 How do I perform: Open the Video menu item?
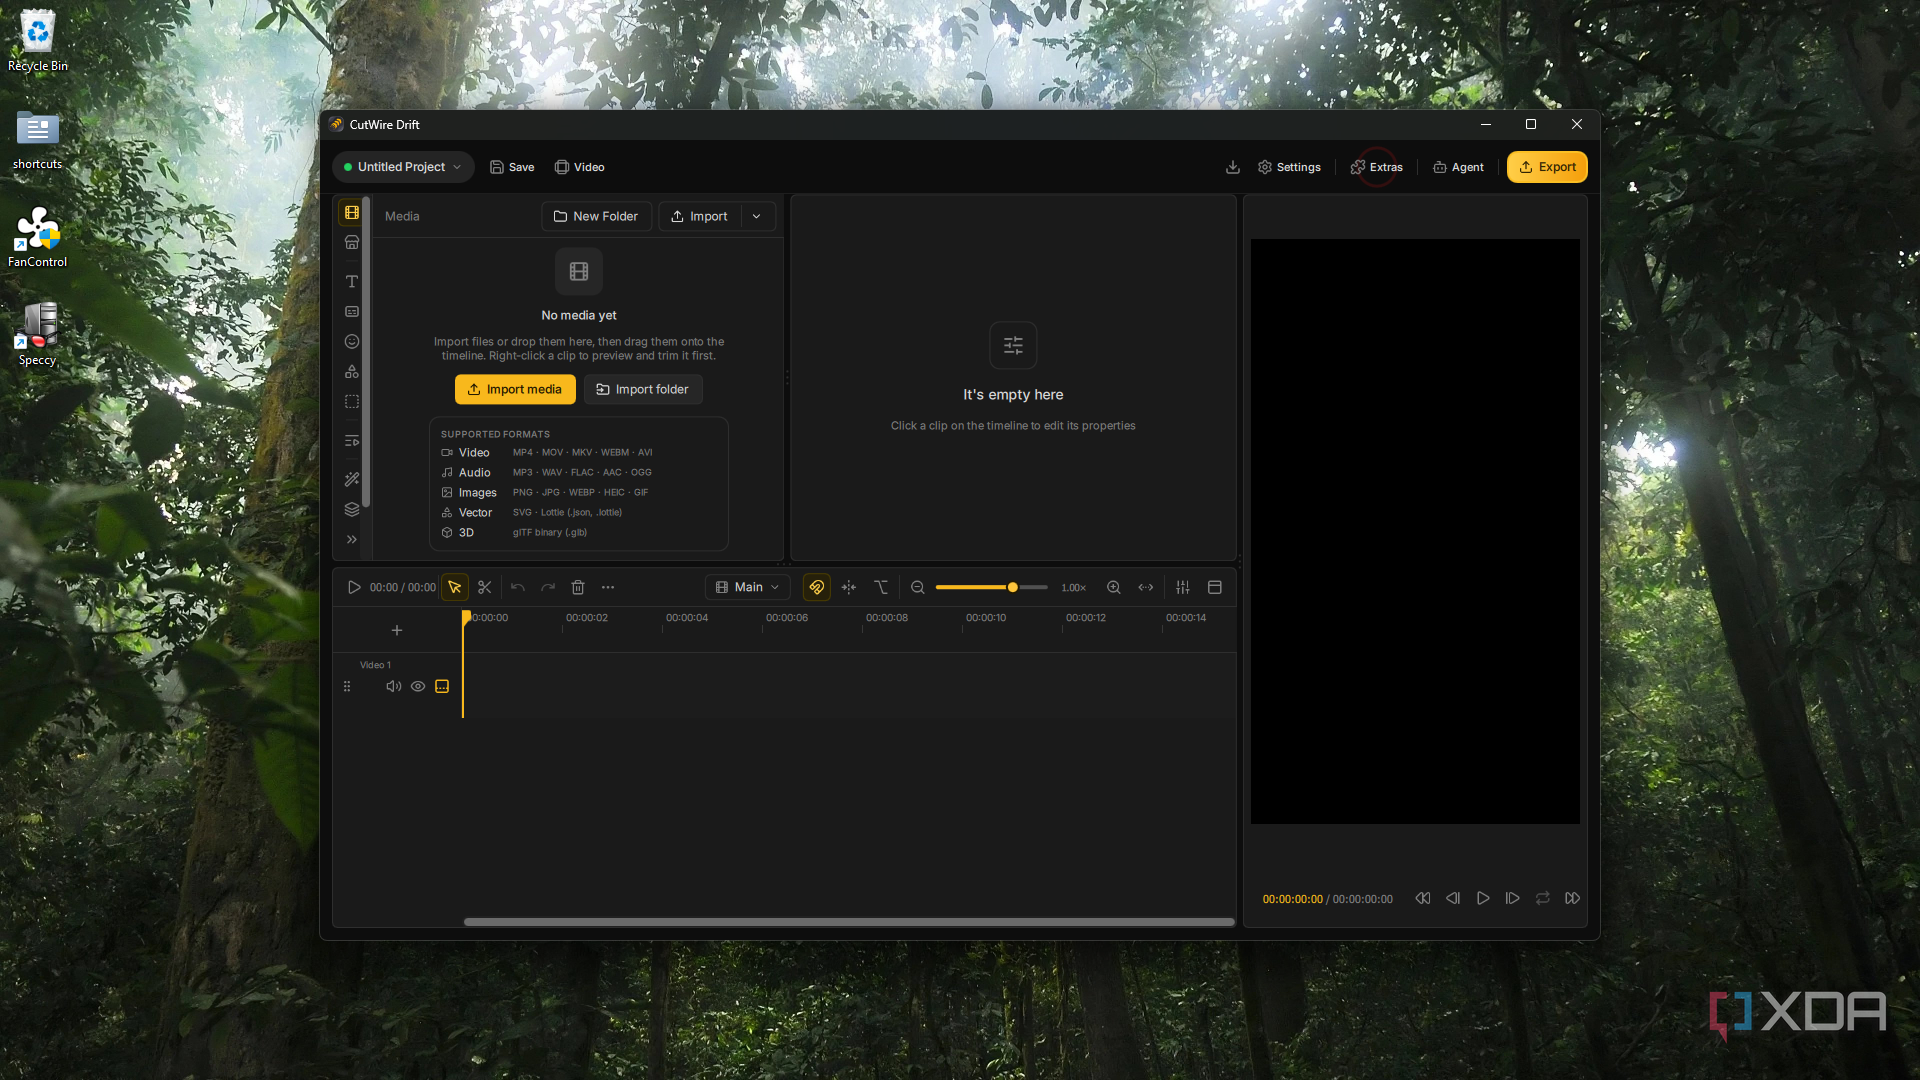pos(580,167)
